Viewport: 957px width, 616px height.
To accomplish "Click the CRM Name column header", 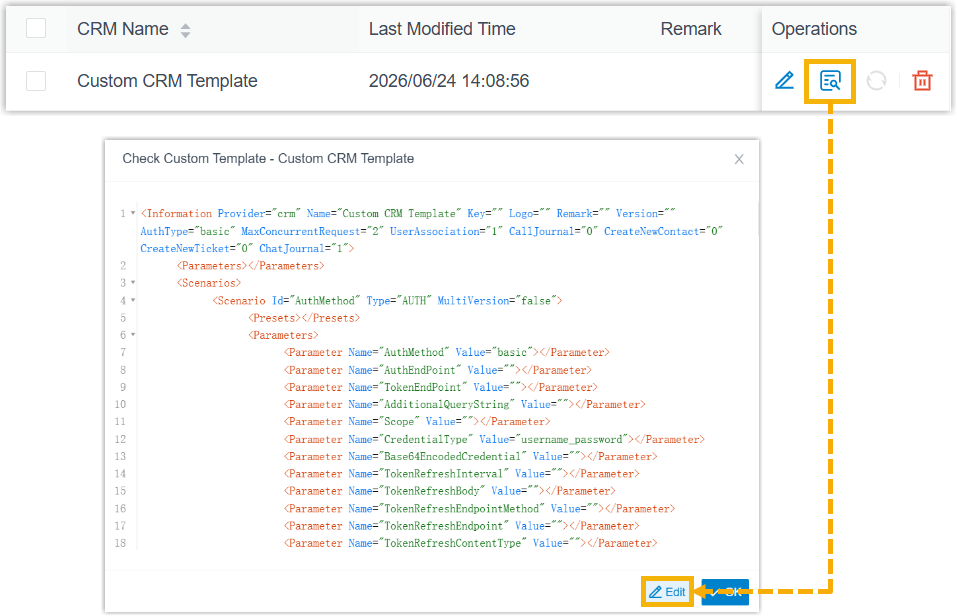I will (x=123, y=29).
